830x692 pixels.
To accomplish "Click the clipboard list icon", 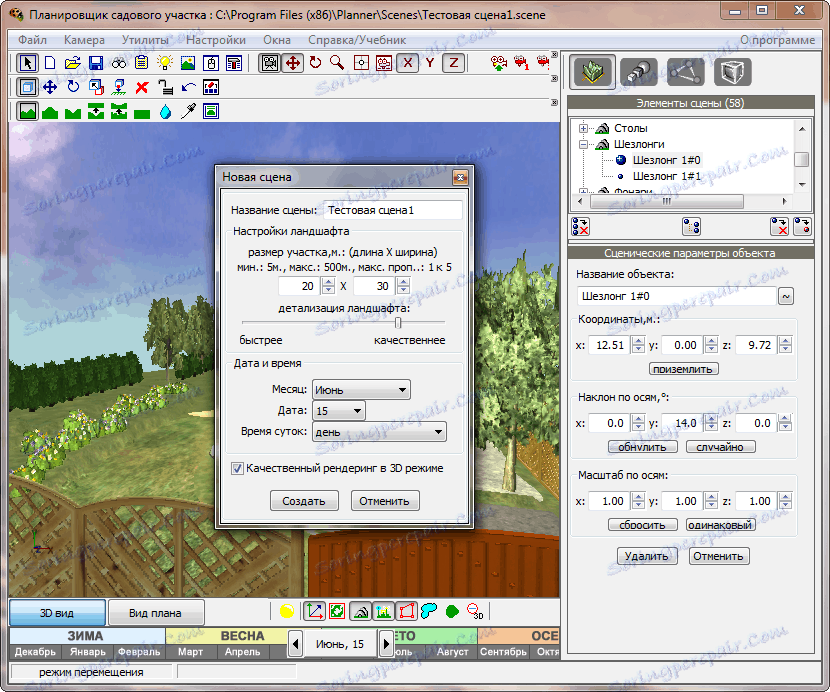I will tap(141, 63).
